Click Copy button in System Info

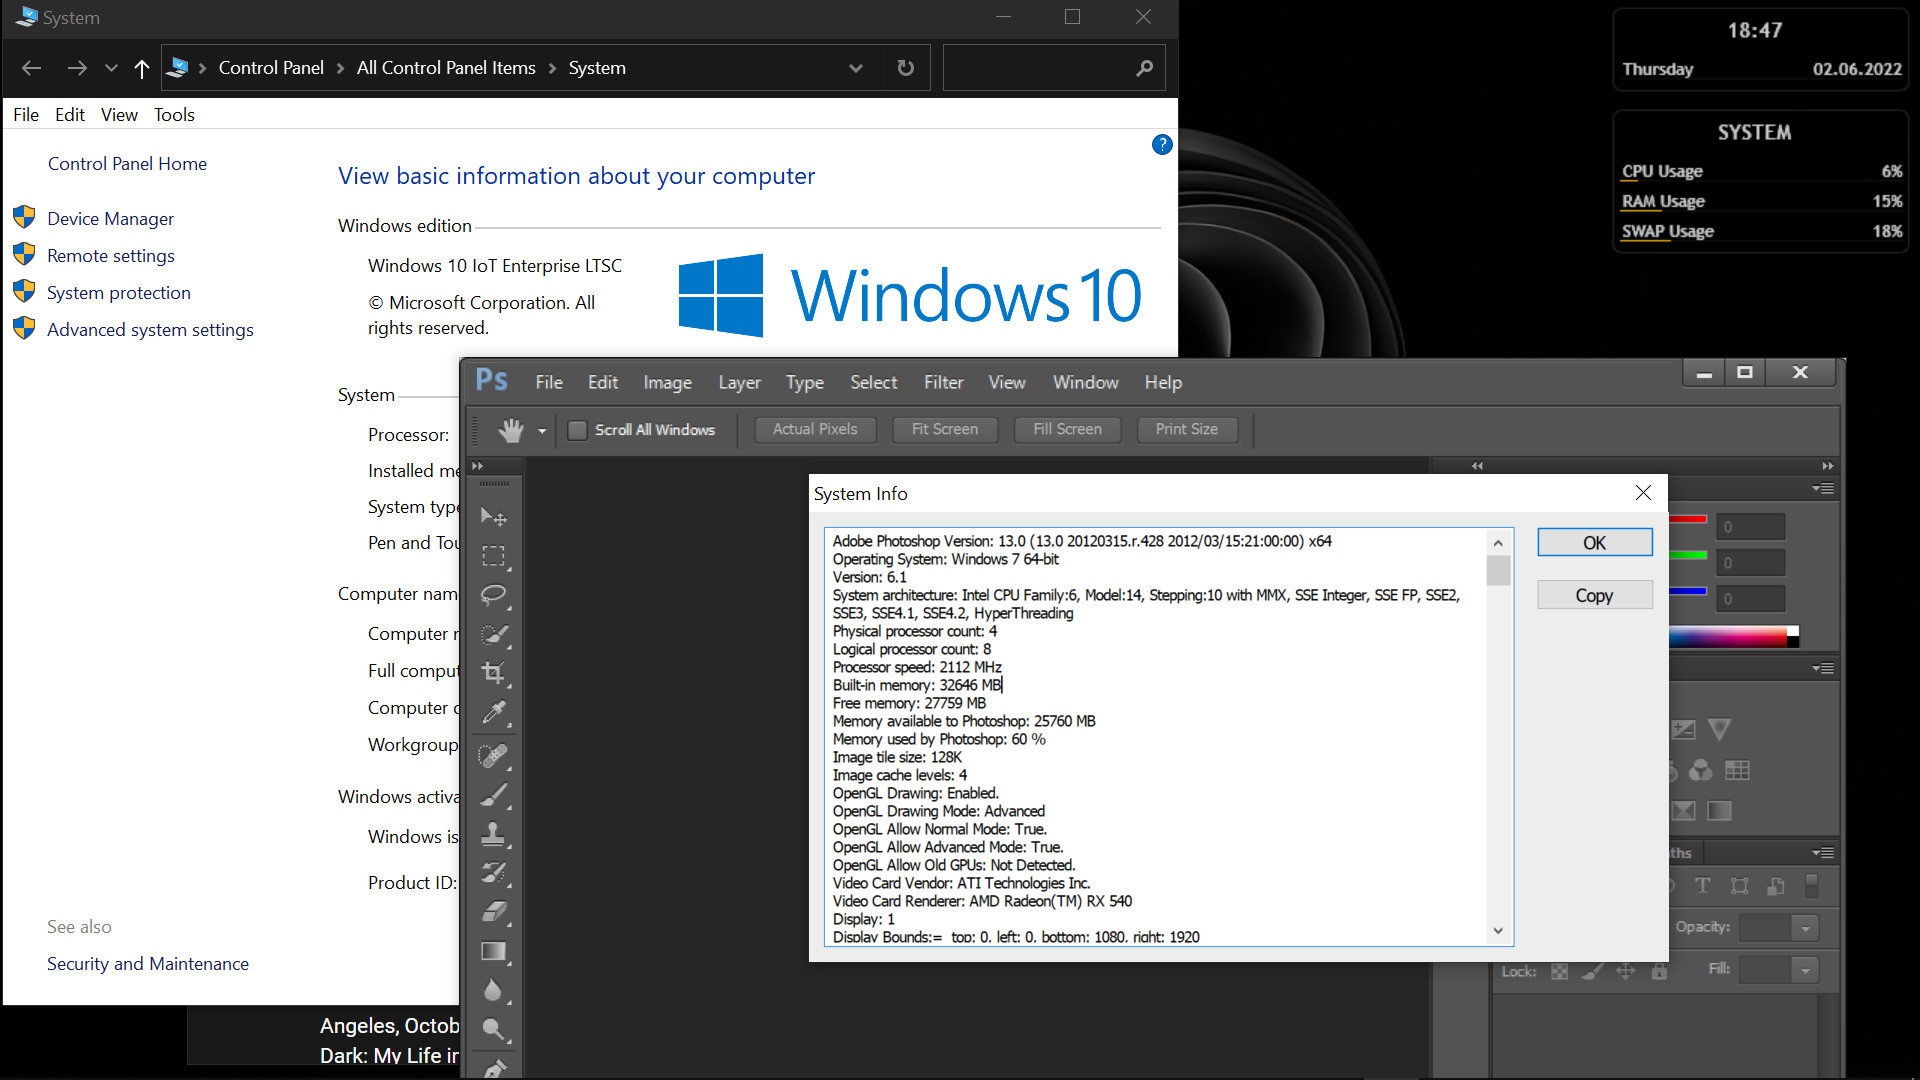pos(1594,595)
